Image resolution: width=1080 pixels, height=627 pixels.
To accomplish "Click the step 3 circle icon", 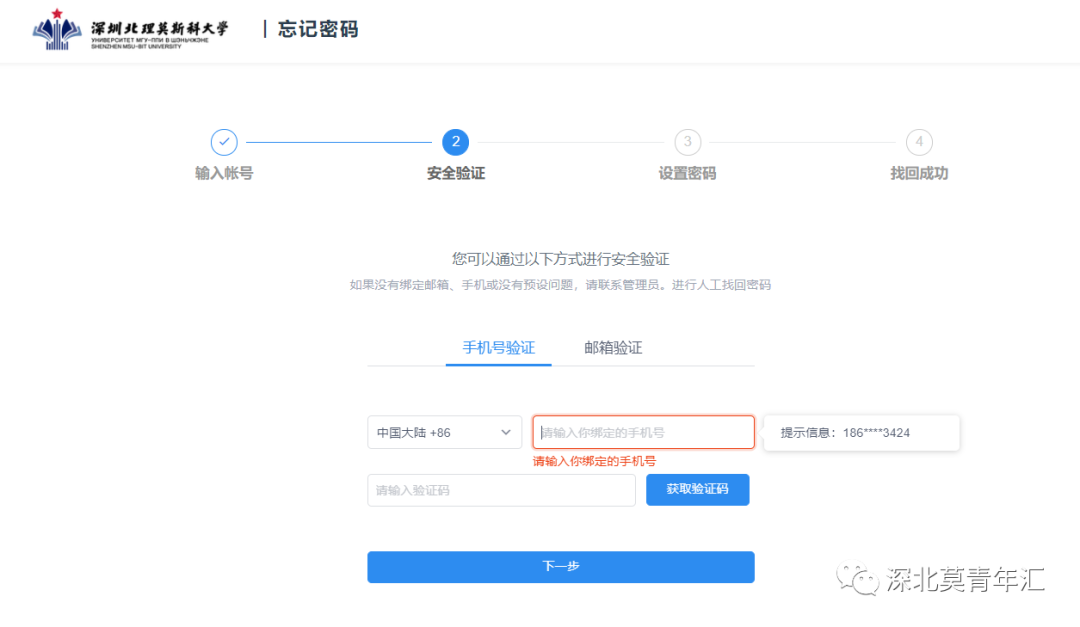I will [687, 142].
